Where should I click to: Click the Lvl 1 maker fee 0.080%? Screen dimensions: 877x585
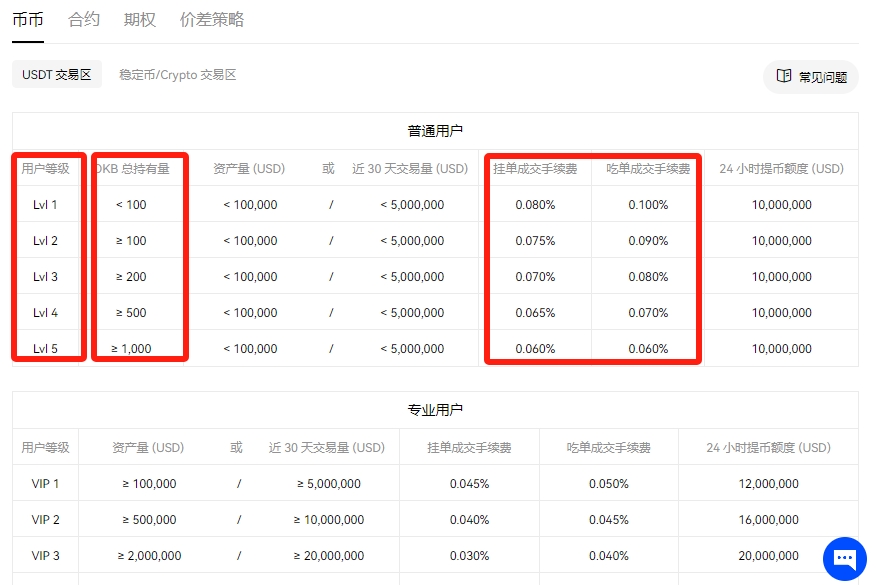tap(535, 205)
